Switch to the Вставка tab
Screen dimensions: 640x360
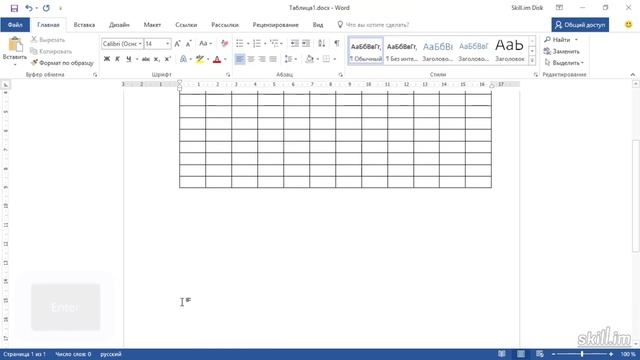pyautogui.click(x=84, y=24)
